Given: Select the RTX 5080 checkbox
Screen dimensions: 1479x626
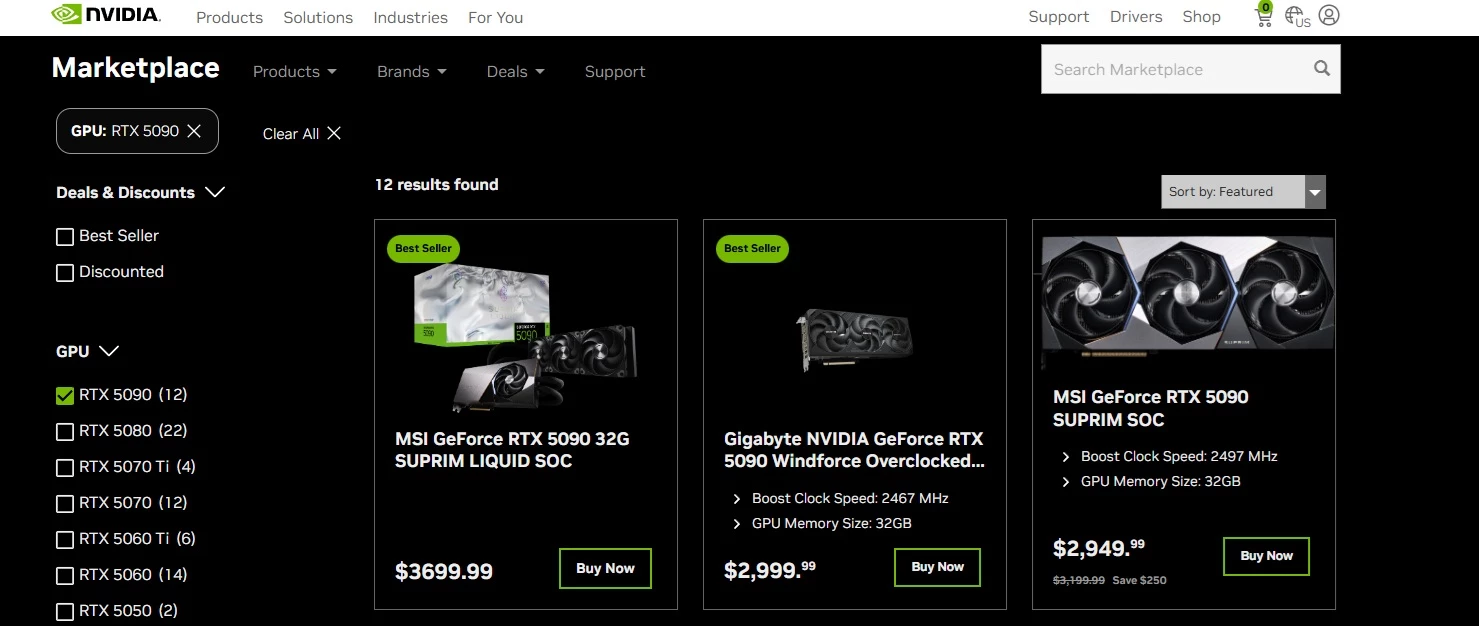Looking at the screenshot, I should pos(65,432).
